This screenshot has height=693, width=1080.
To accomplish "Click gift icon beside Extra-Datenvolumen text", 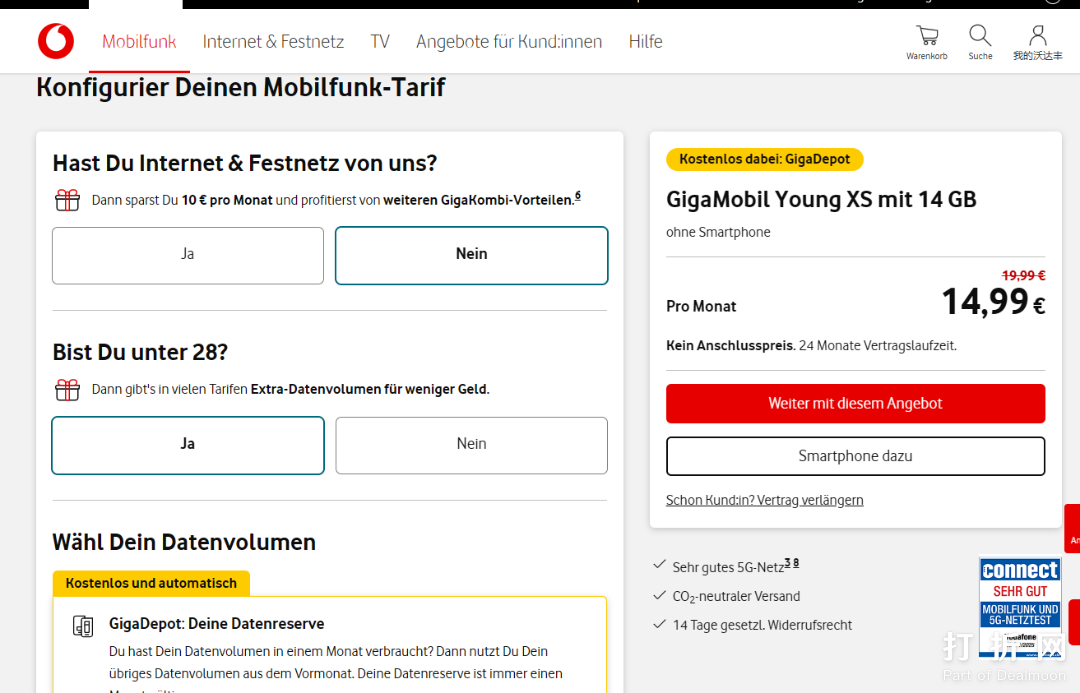I will point(67,389).
